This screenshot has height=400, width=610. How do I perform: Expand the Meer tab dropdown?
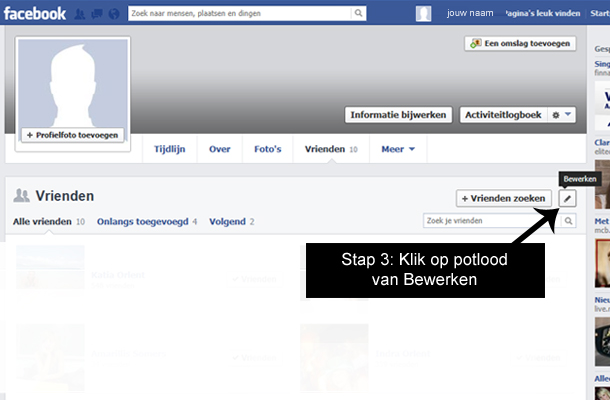coord(398,149)
